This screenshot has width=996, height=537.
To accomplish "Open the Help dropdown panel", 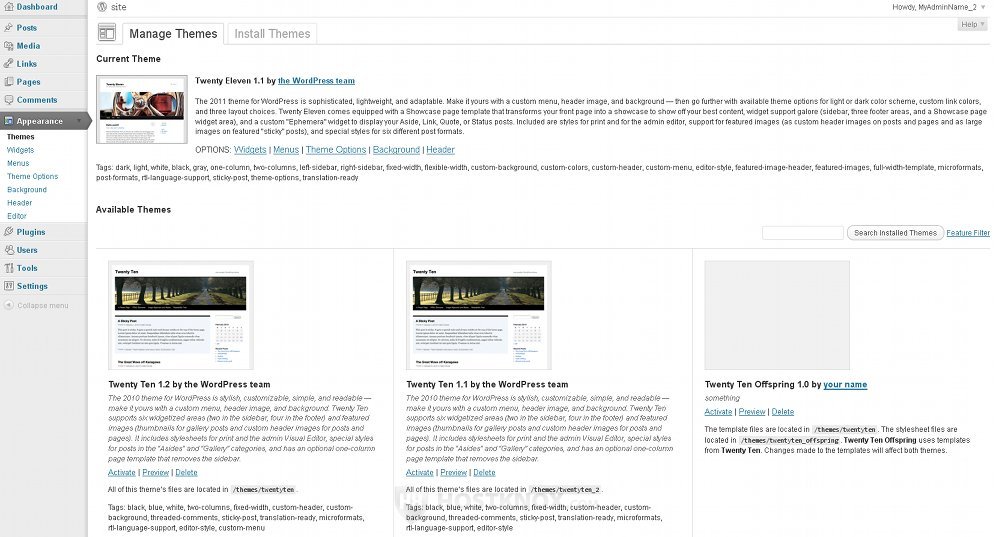I will 972,24.
